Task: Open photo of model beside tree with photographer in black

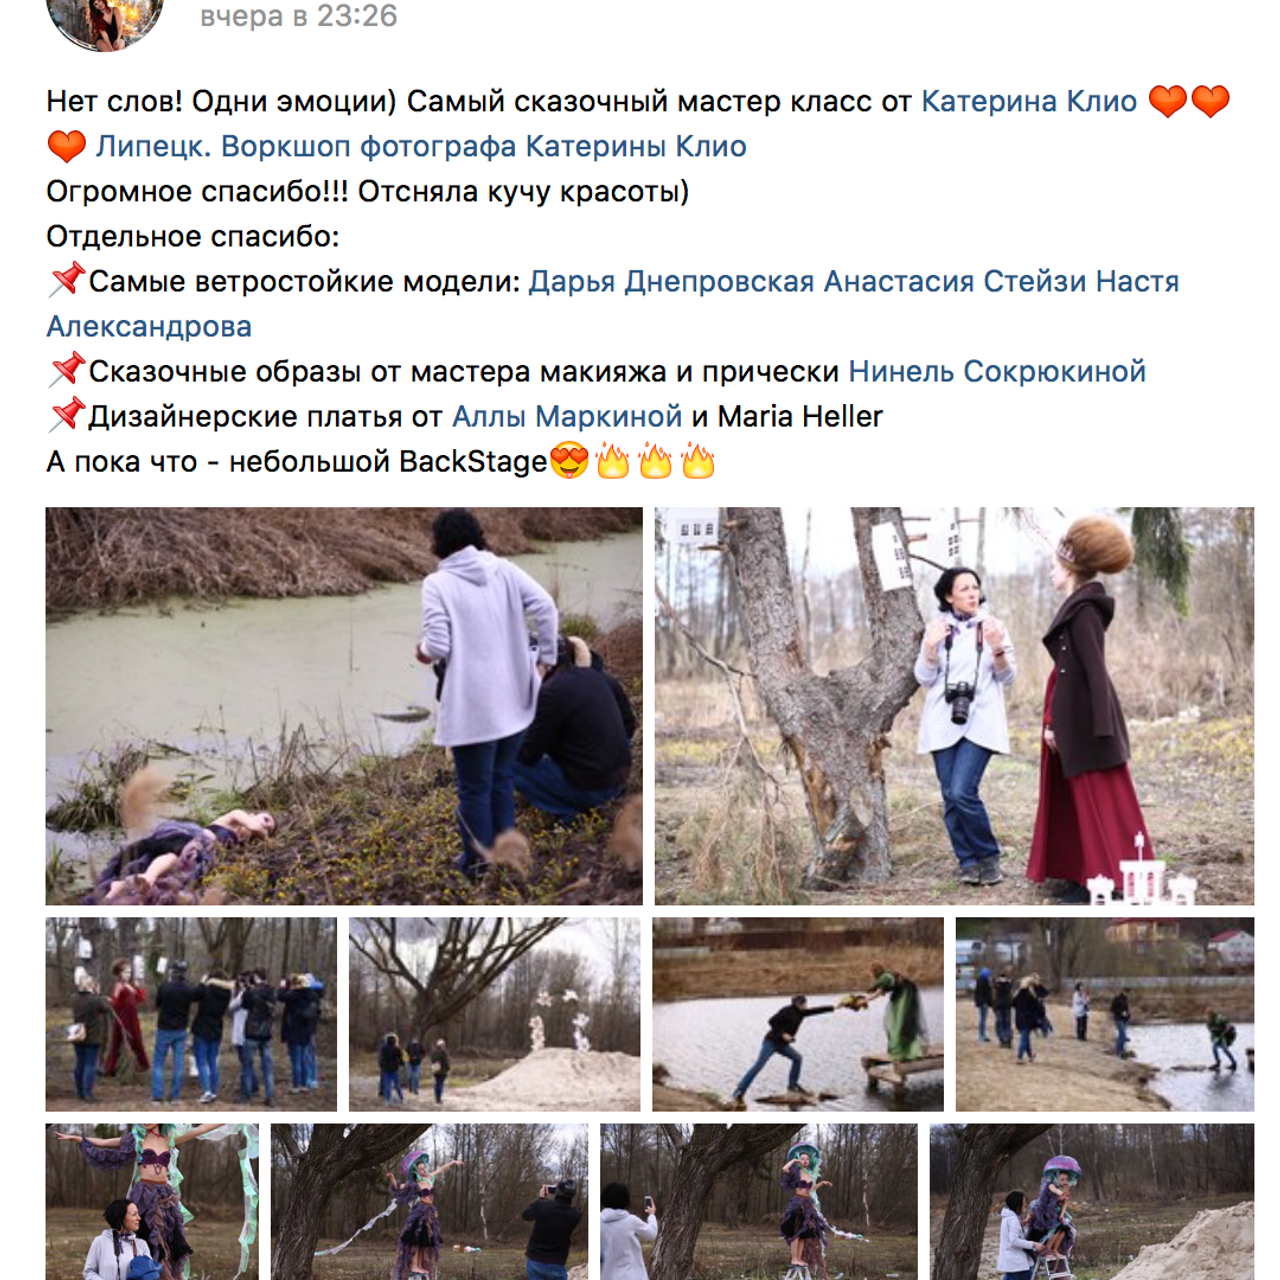Action: point(429,1202)
